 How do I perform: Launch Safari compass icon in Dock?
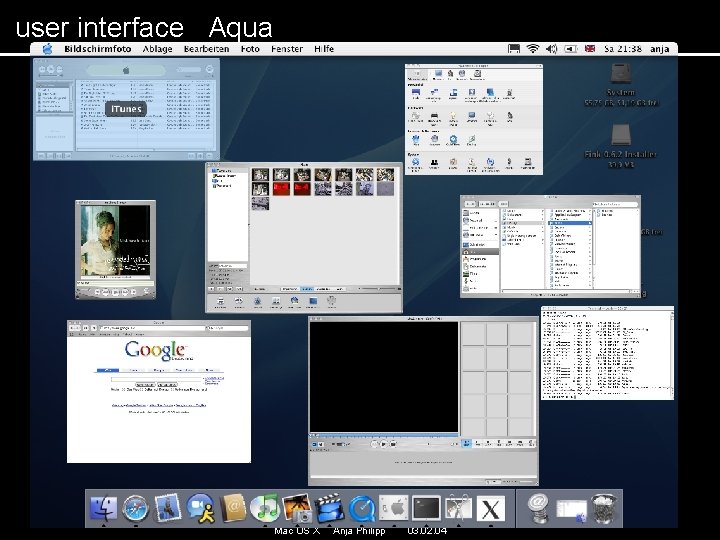tap(135, 508)
